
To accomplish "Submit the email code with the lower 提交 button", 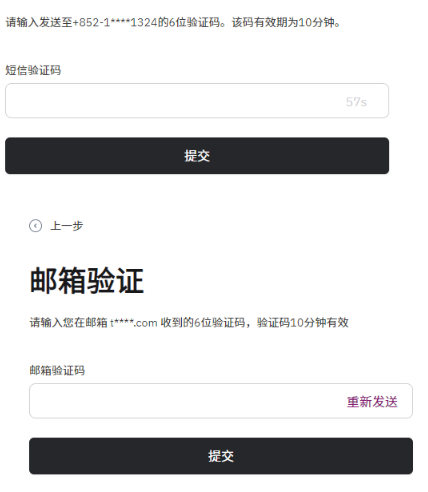I will coord(221,456).
